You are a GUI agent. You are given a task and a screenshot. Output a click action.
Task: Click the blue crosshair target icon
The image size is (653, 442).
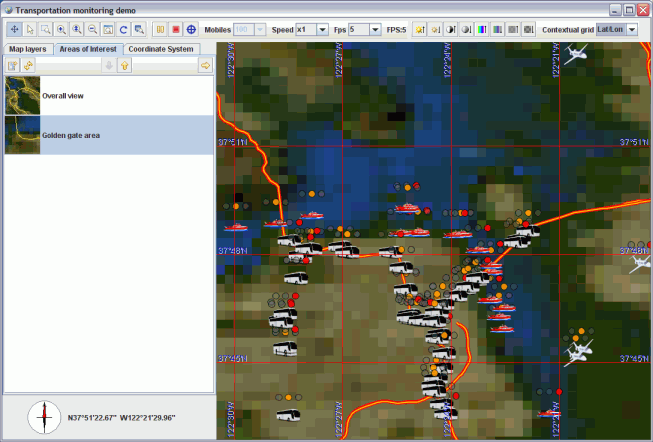point(191,30)
